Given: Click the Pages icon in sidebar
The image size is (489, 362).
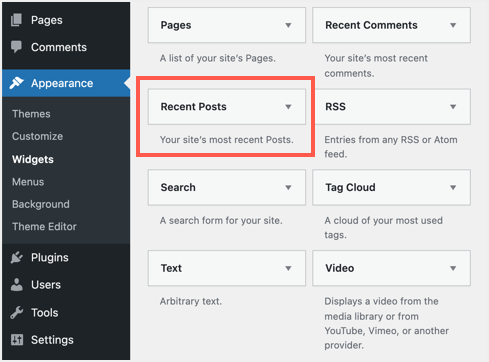Looking at the screenshot, I should point(16,20).
